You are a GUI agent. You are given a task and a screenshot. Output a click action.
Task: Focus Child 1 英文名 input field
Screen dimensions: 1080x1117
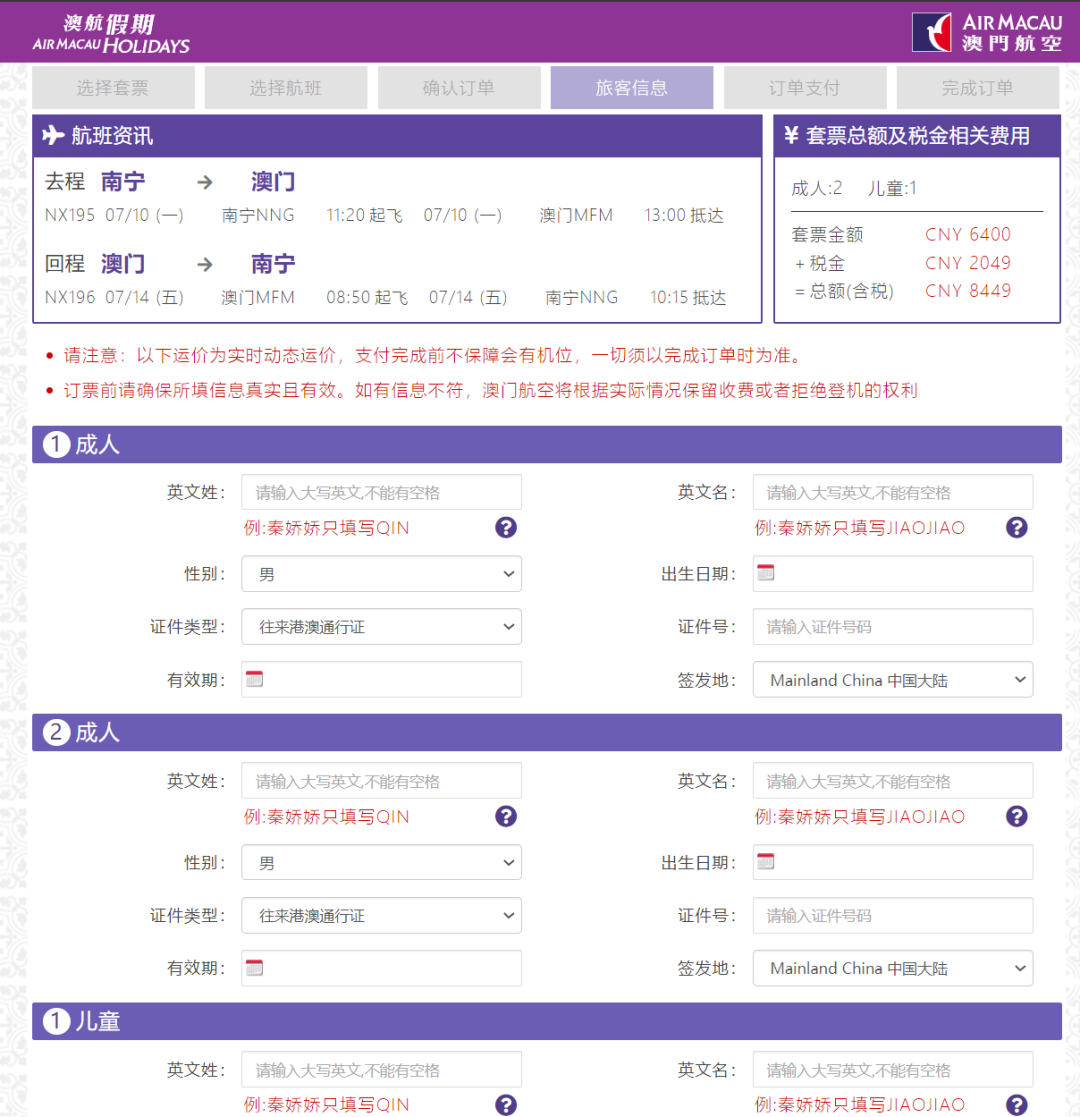click(x=893, y=1069)
